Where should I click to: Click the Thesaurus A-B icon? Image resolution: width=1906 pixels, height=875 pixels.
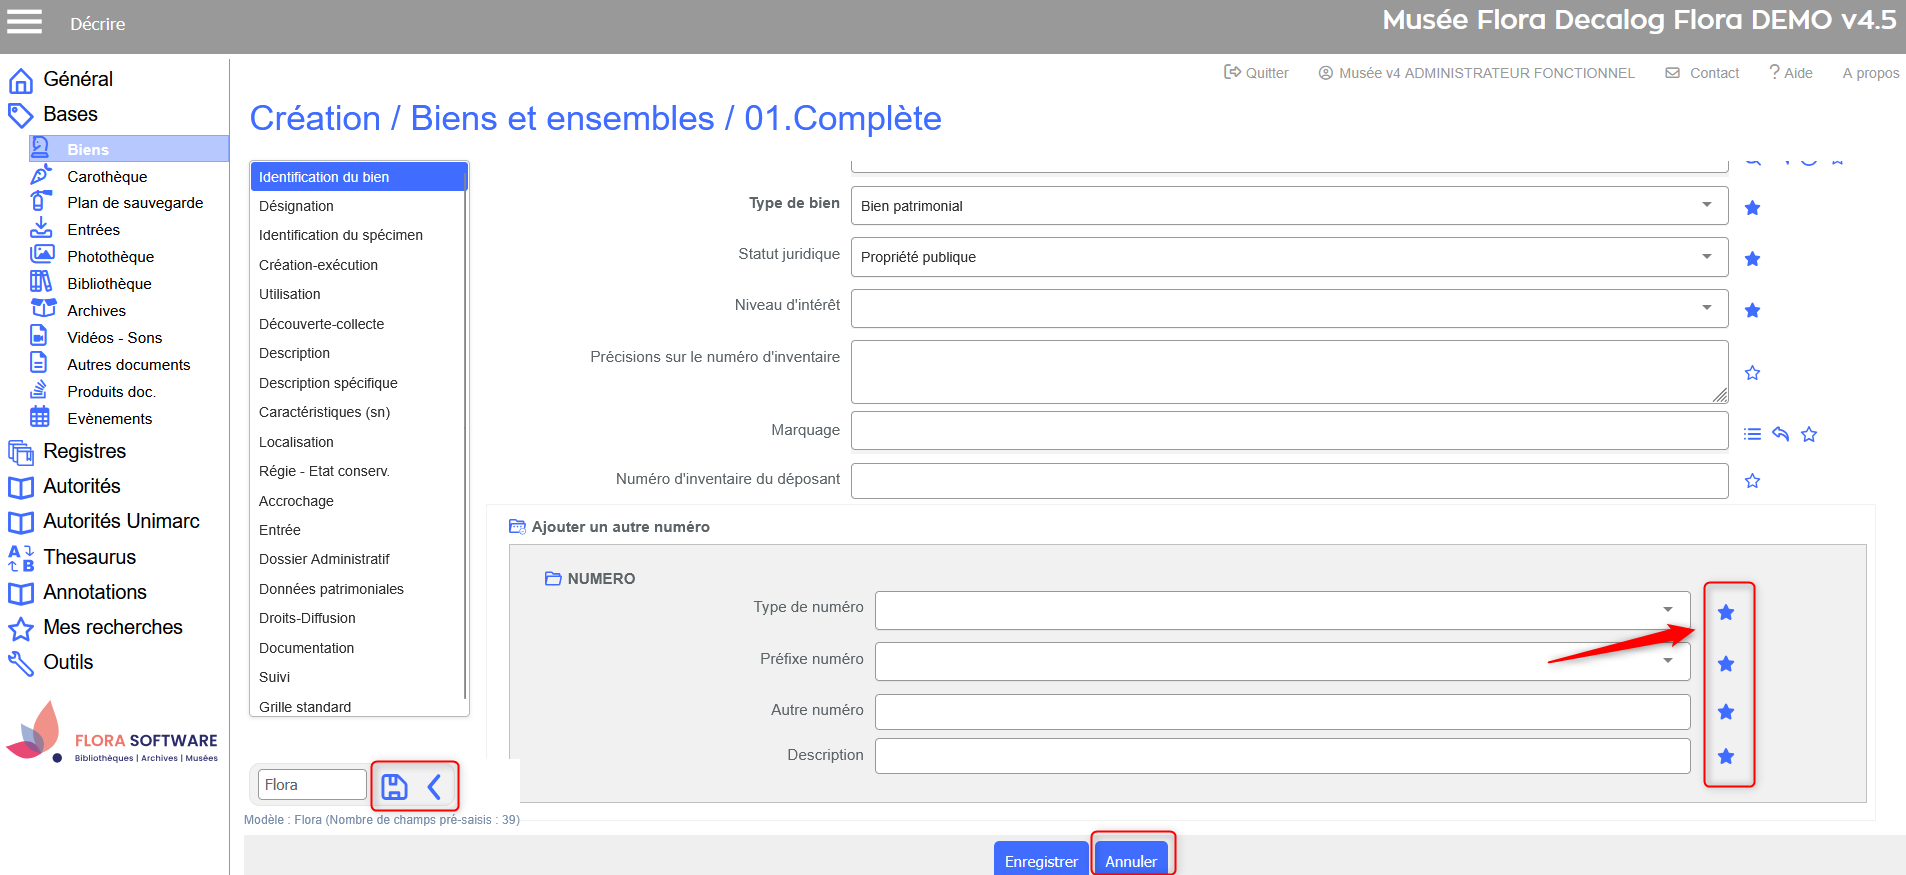pos(21,558)
